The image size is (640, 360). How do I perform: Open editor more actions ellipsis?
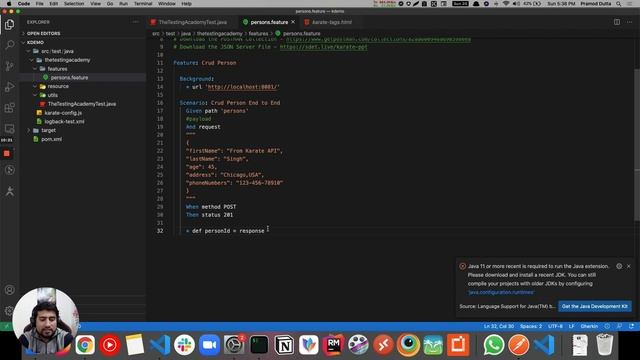[x=630, y=22]
